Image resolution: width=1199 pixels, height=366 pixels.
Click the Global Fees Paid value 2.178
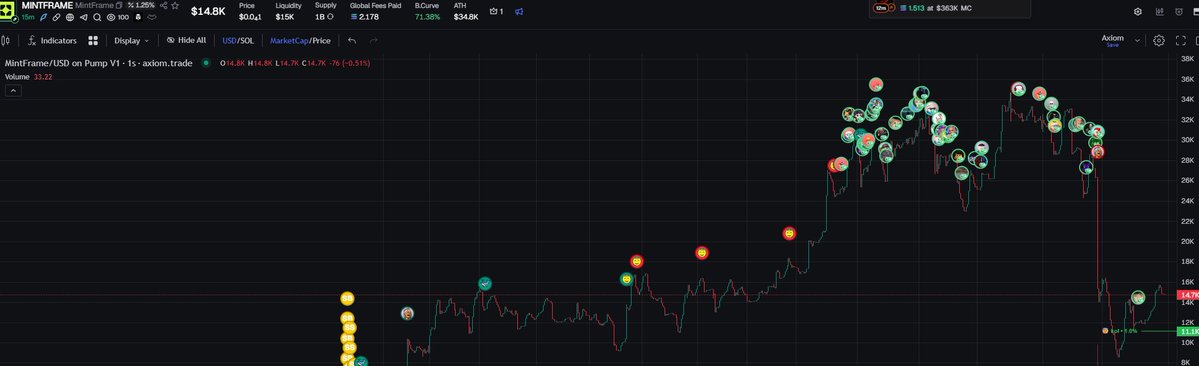[x=368, y=17]
